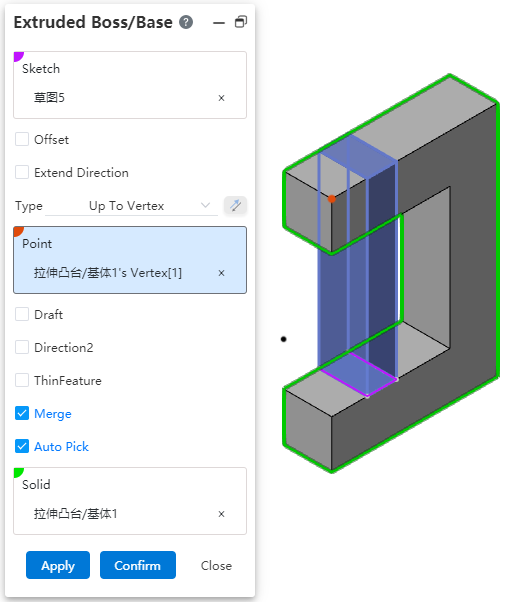Minimize the Extruded Boss/Base panel

(x=219, y=23)
